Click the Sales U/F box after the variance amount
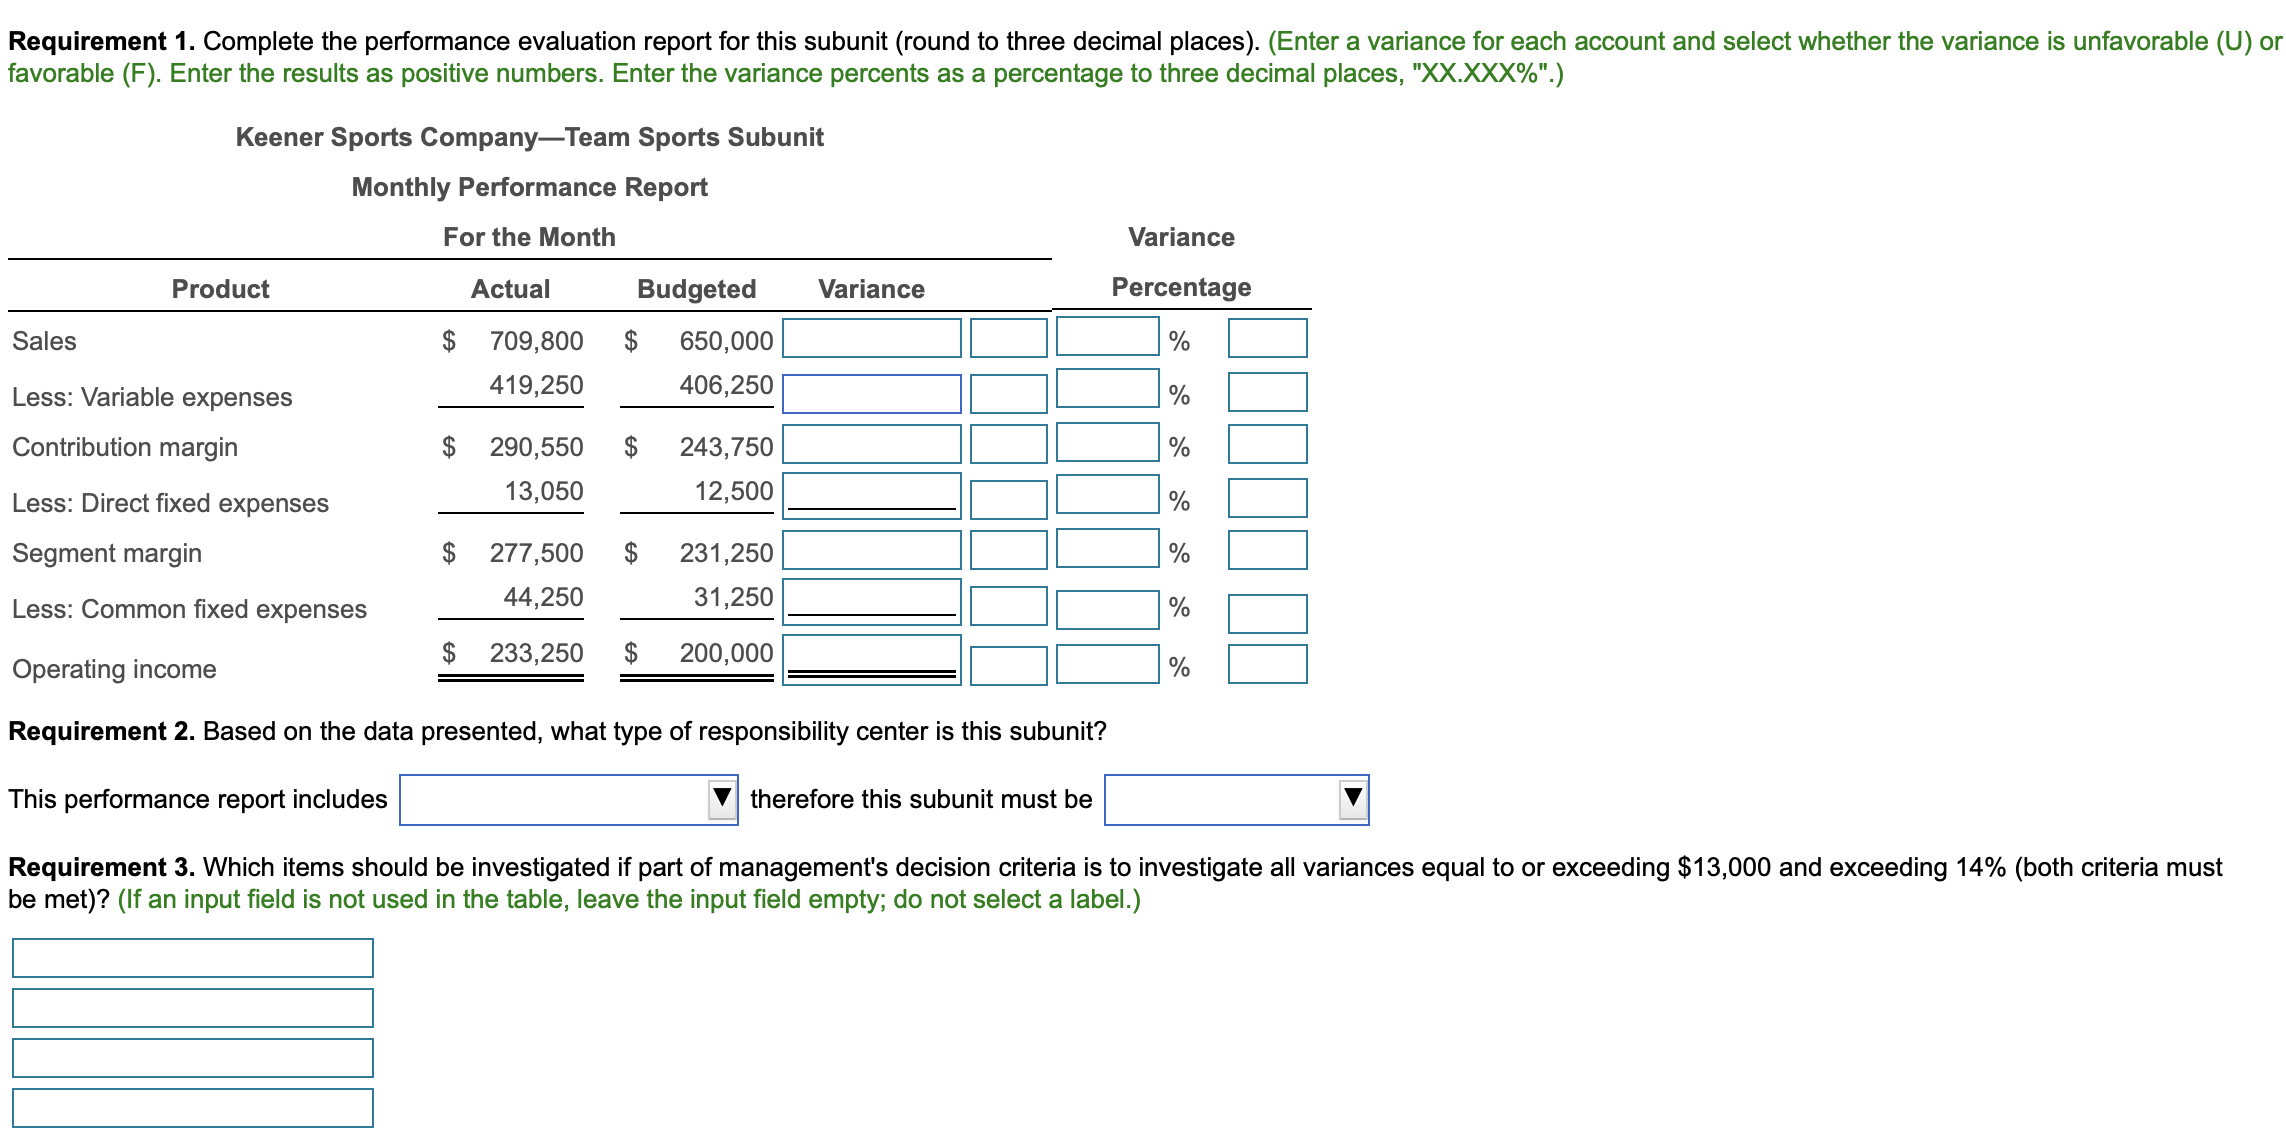 point(1008,338)
